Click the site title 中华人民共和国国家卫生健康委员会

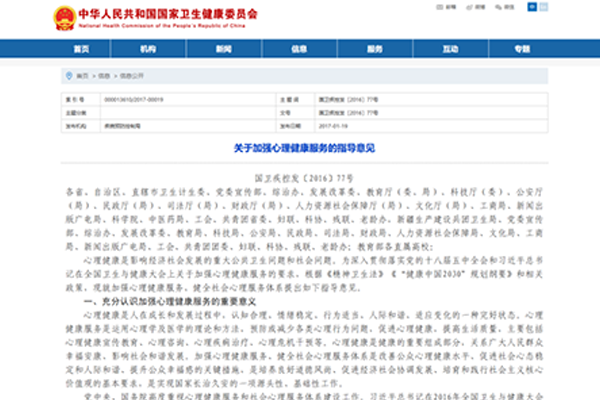click(x=162, y=13)
